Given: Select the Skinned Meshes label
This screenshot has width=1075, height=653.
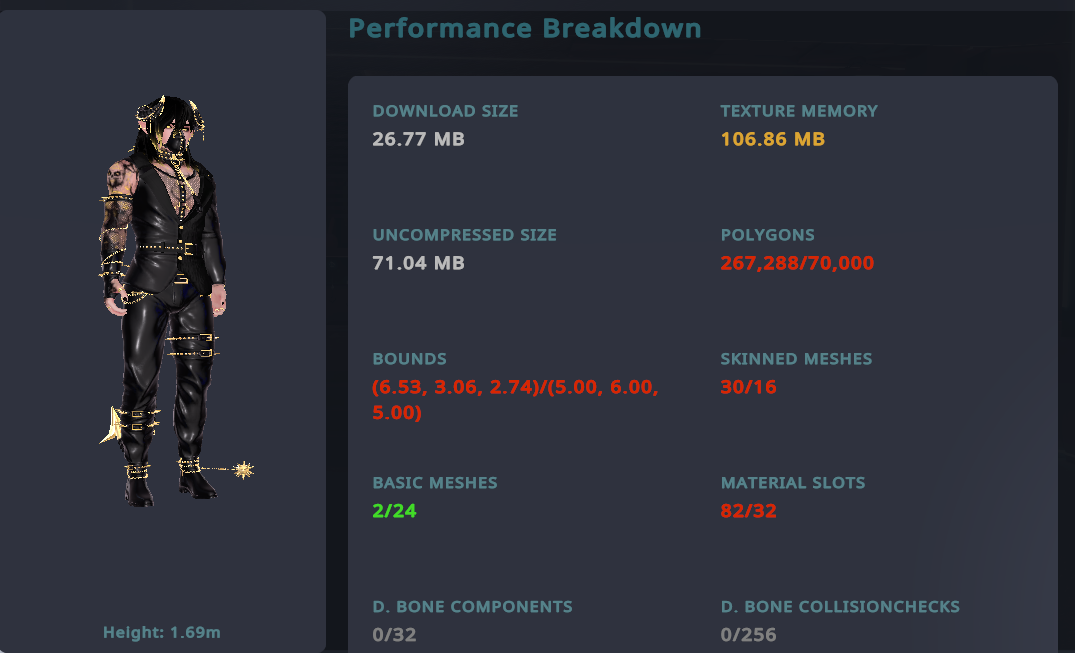Looking at the screenshot, I should pos(796,359).
